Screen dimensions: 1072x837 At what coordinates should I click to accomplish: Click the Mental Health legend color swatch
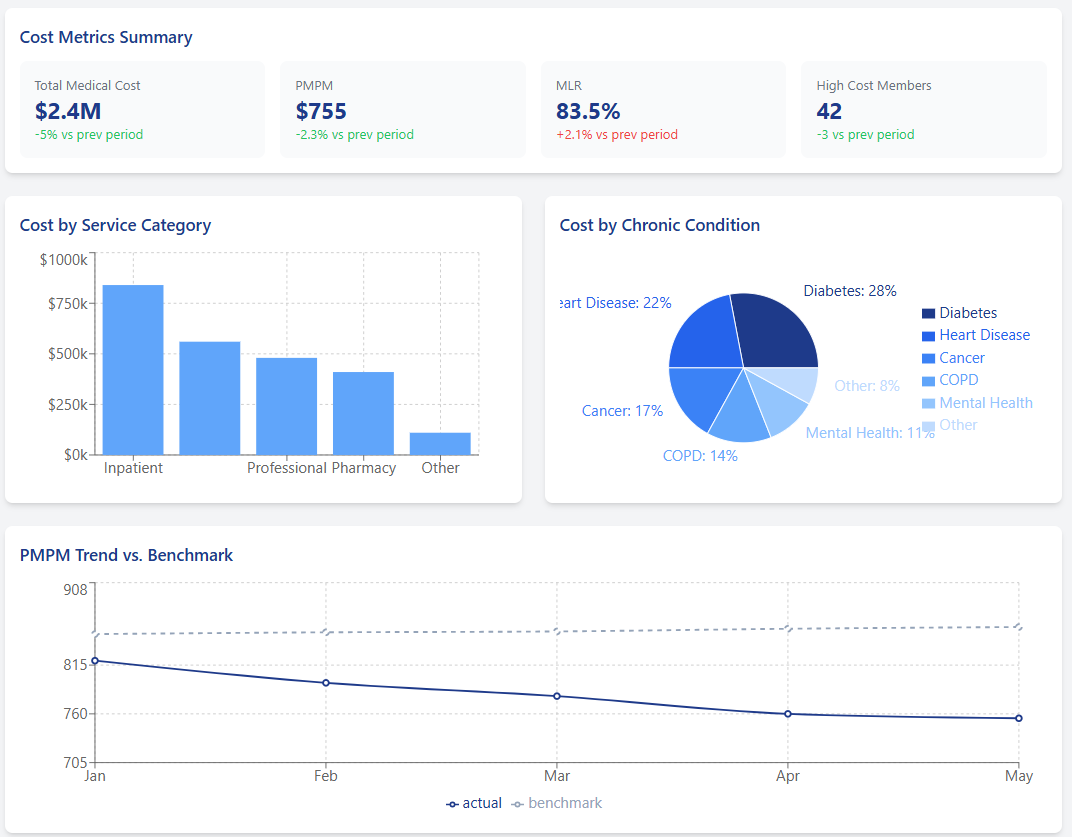928,403
